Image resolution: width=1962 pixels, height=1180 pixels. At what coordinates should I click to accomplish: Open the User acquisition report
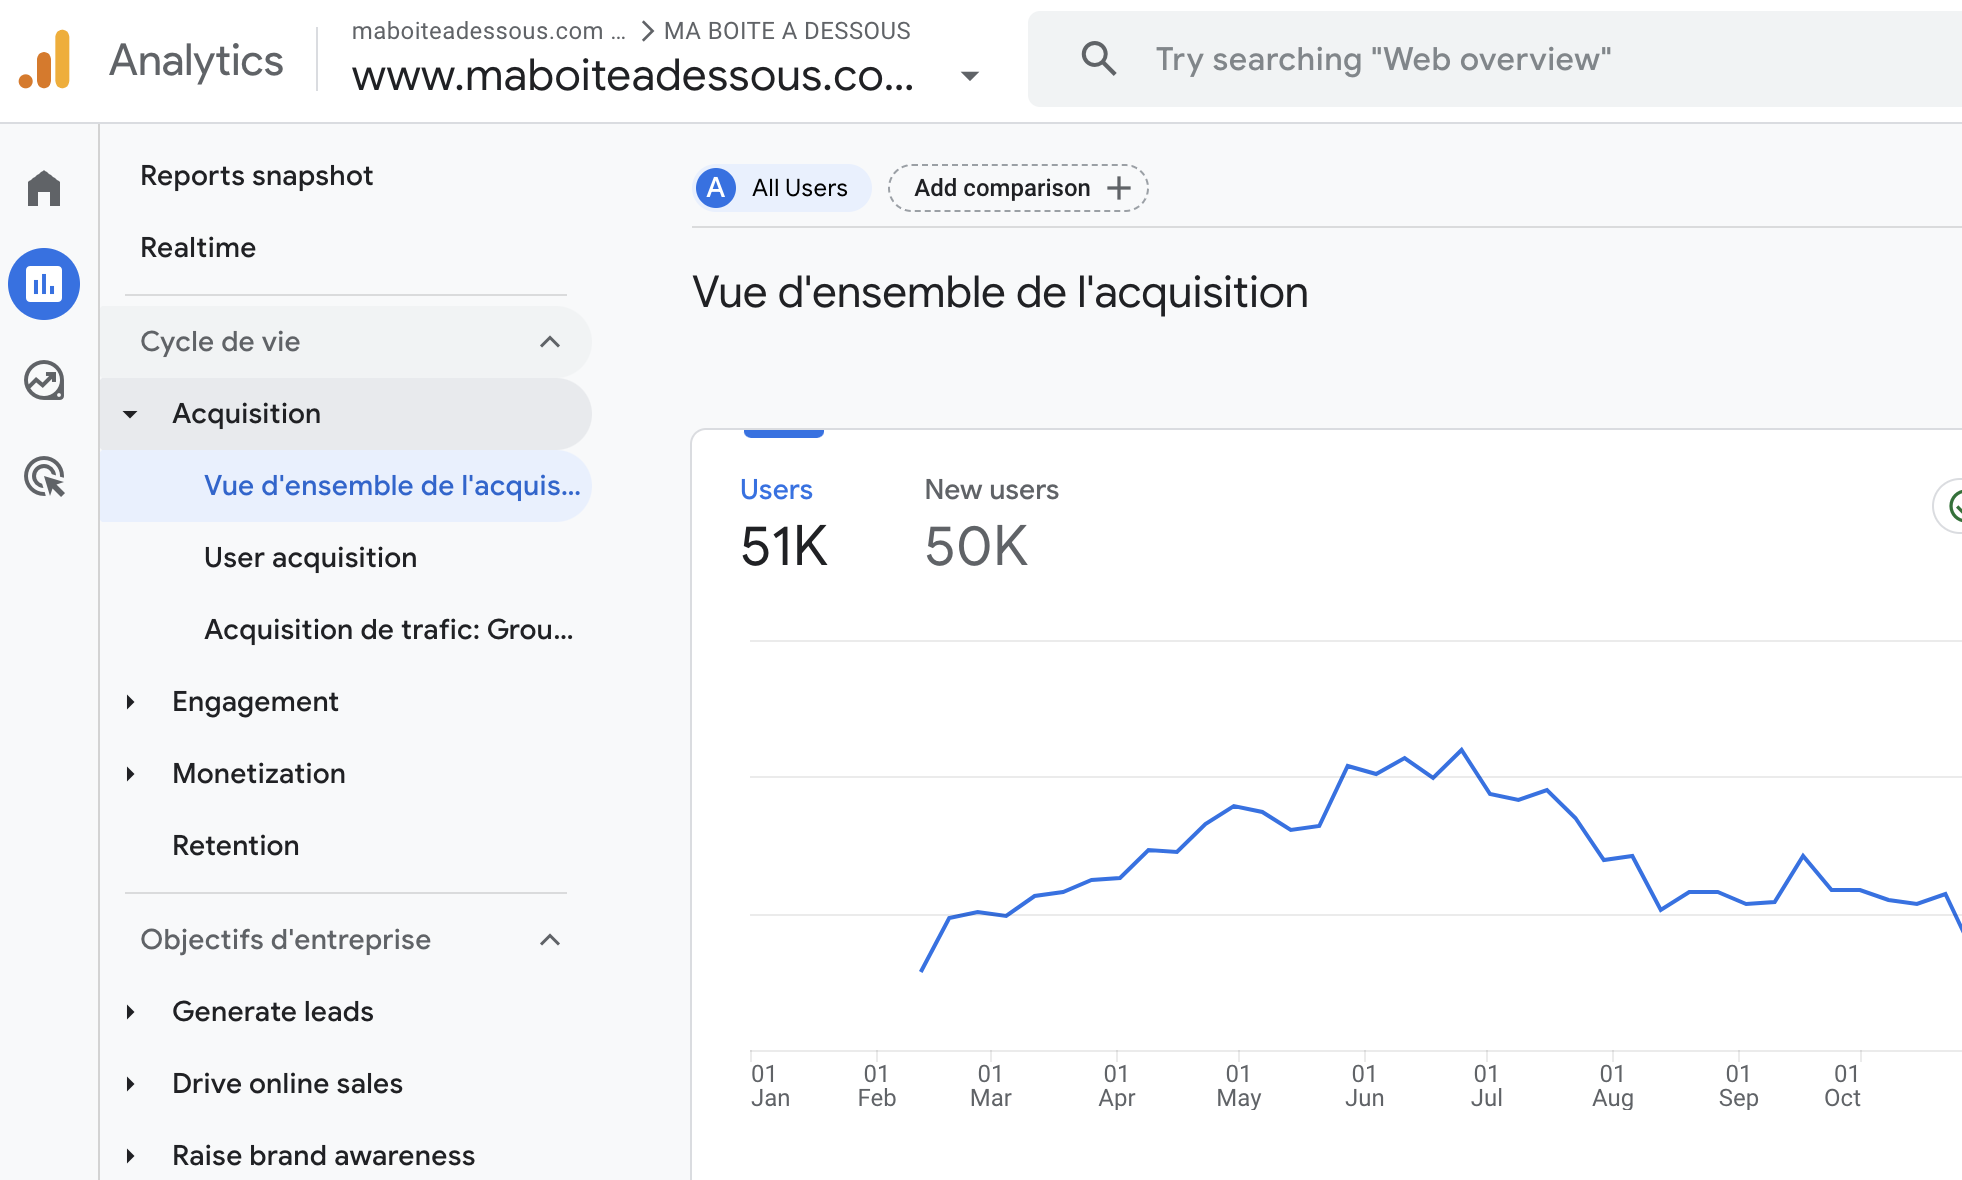coord(310,558)
